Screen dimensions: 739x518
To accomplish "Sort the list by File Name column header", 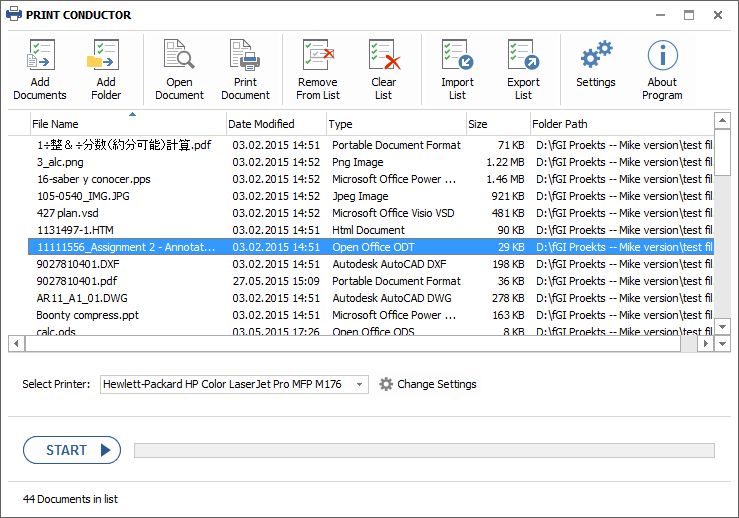I will point(127,124).
